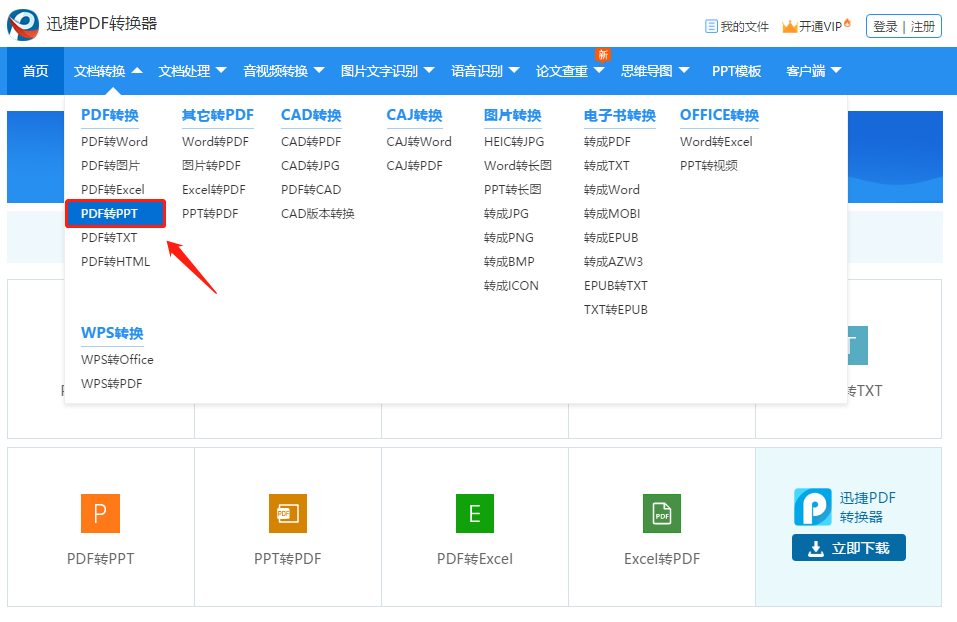Image resolution: width=957 pixels, height=622 pixels.
Task: Collapse the 文档转换 dropdown menu
Action: click(x=108, y=71)
